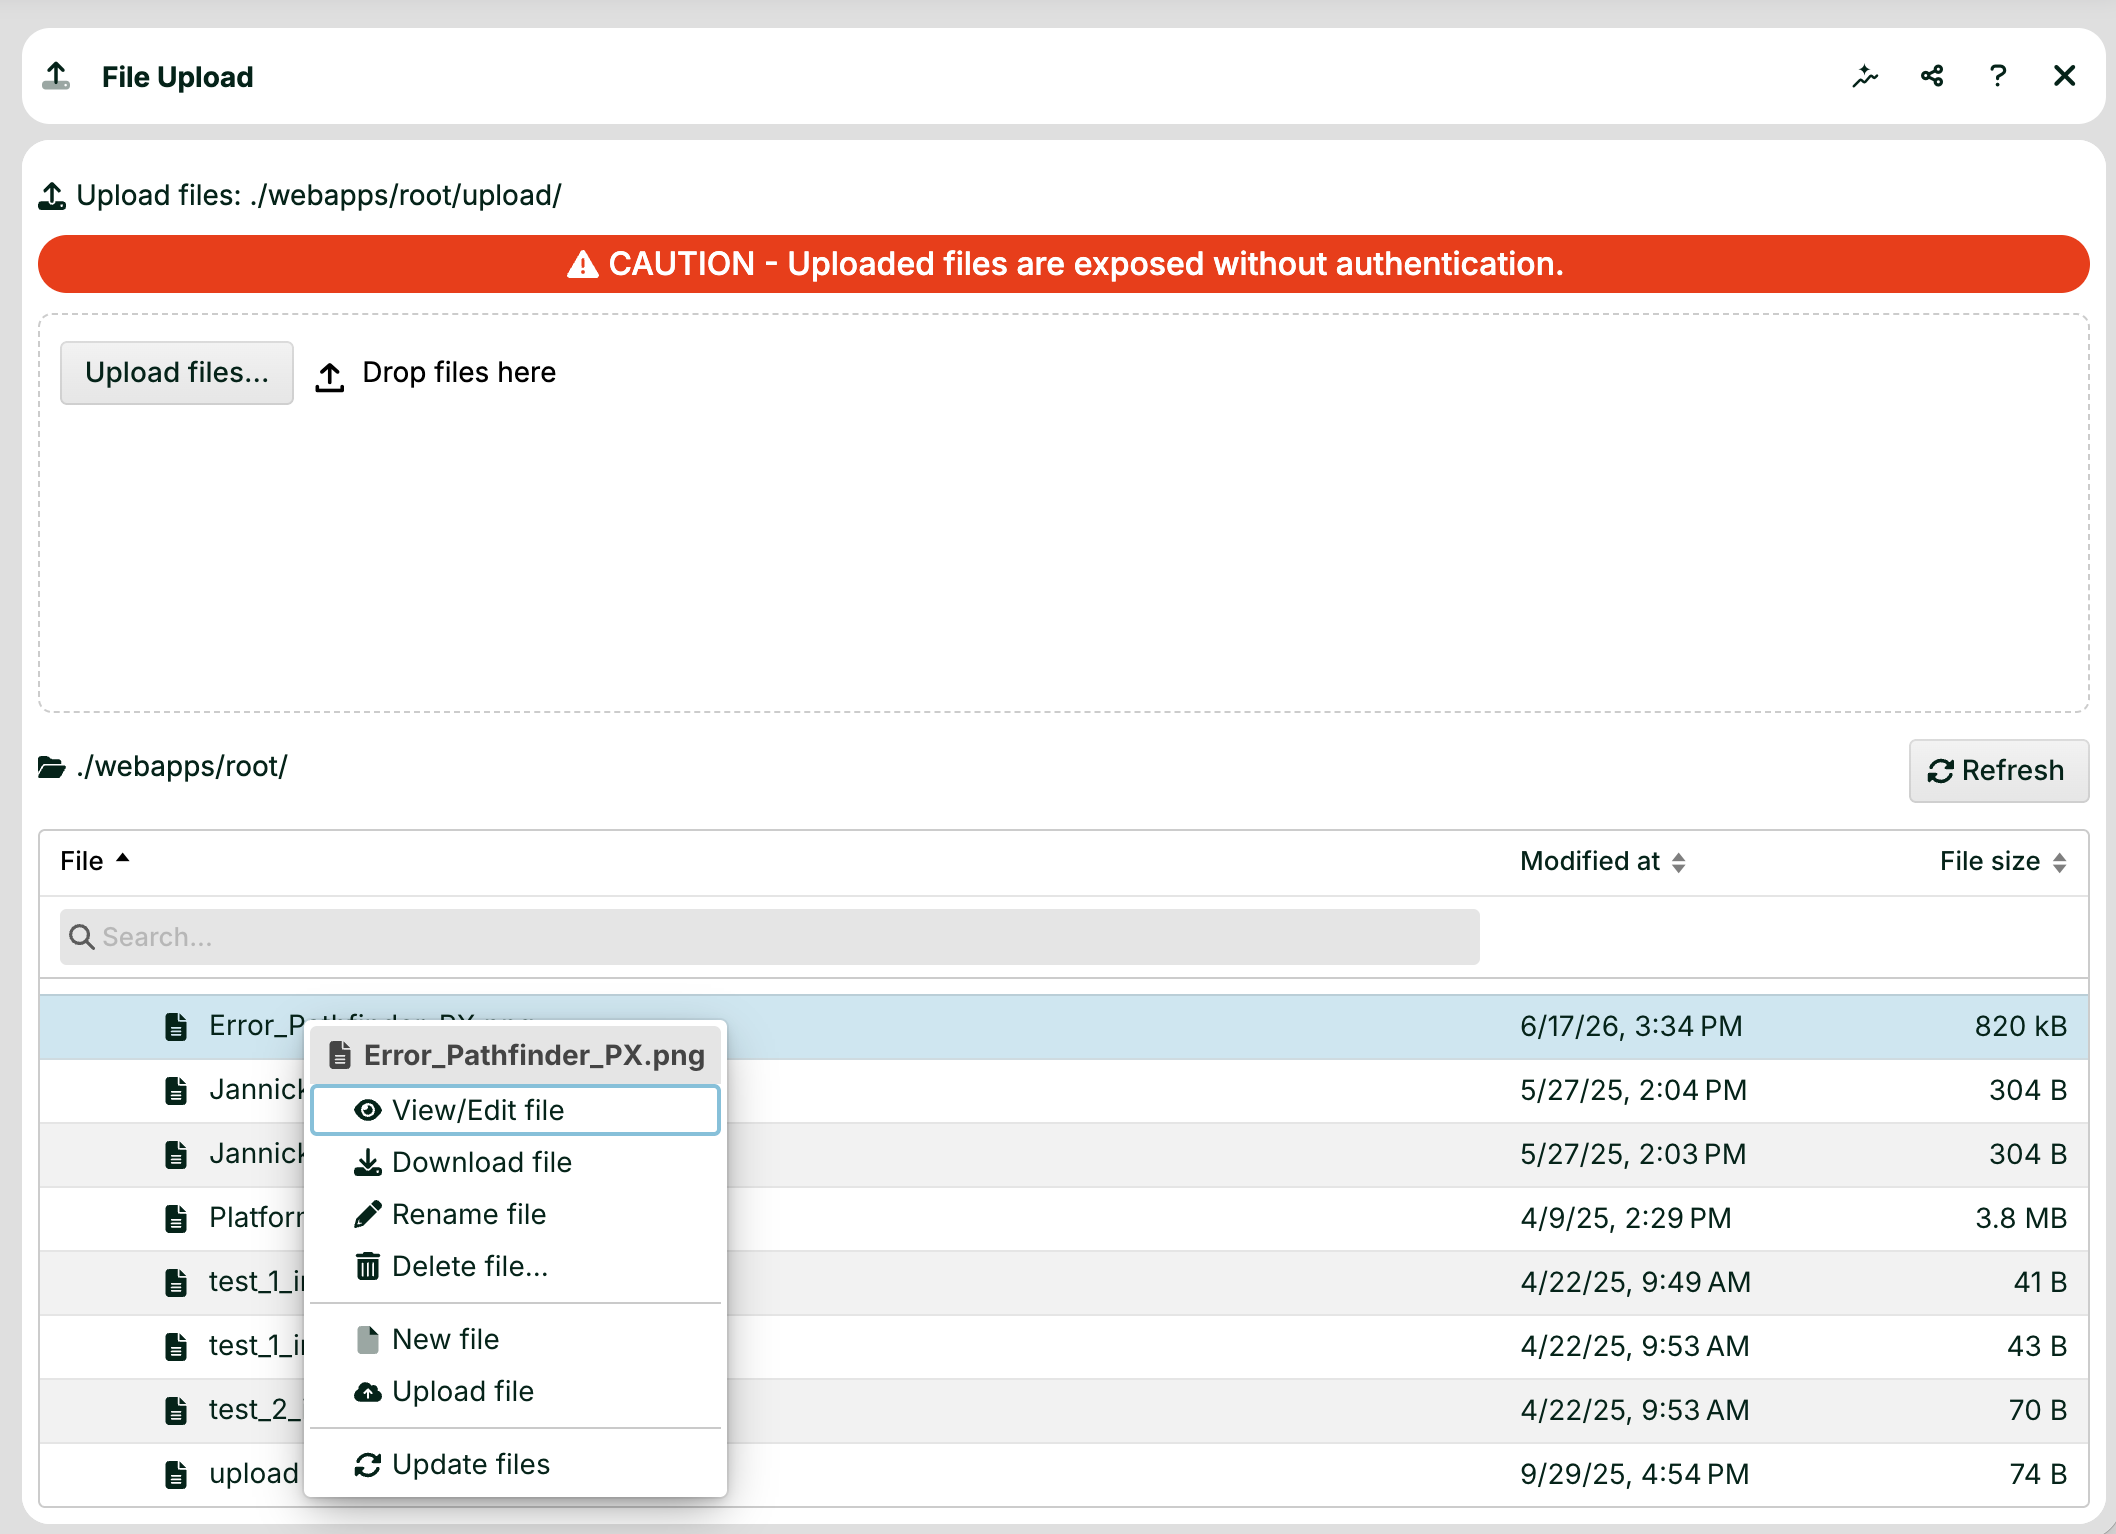Image resolution: width=2116 pixels, height=1534 pixels.
Task: Click the 3.8 MB size cell
Action: click(2021, 1218)
